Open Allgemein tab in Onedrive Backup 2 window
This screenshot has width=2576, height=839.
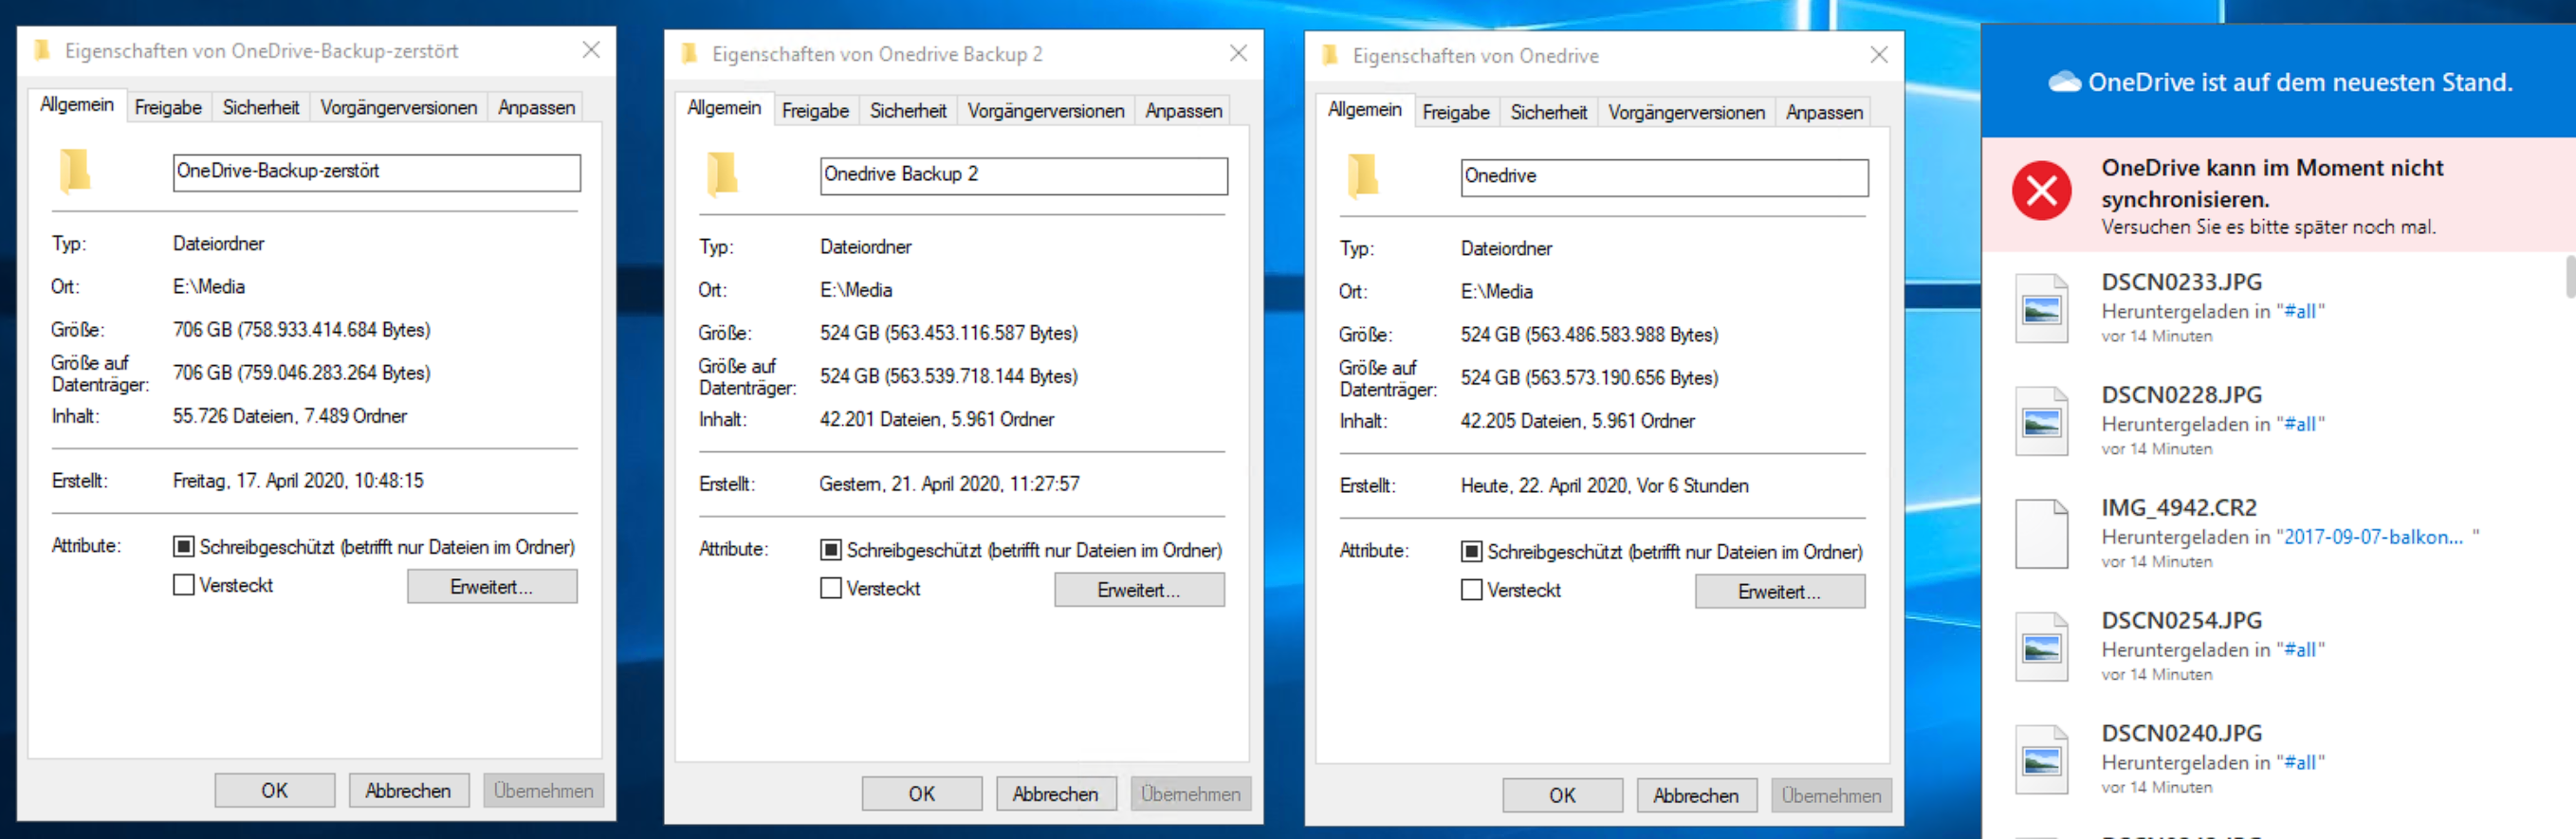tap(724, 108)
